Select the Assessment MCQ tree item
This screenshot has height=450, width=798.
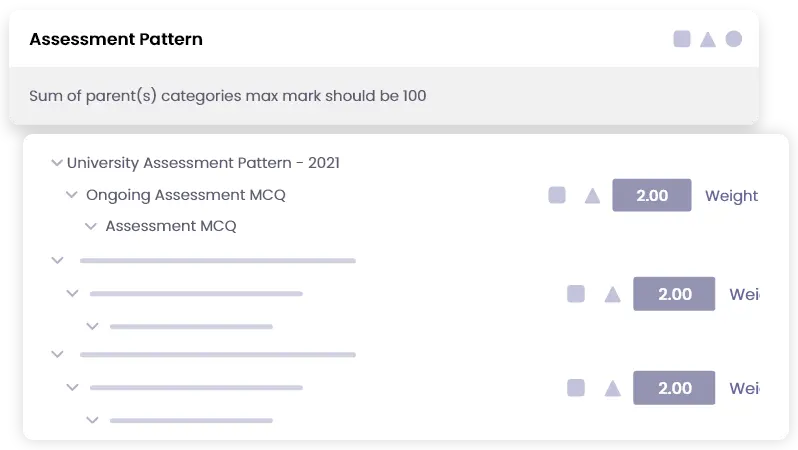[x=170, y=226]
